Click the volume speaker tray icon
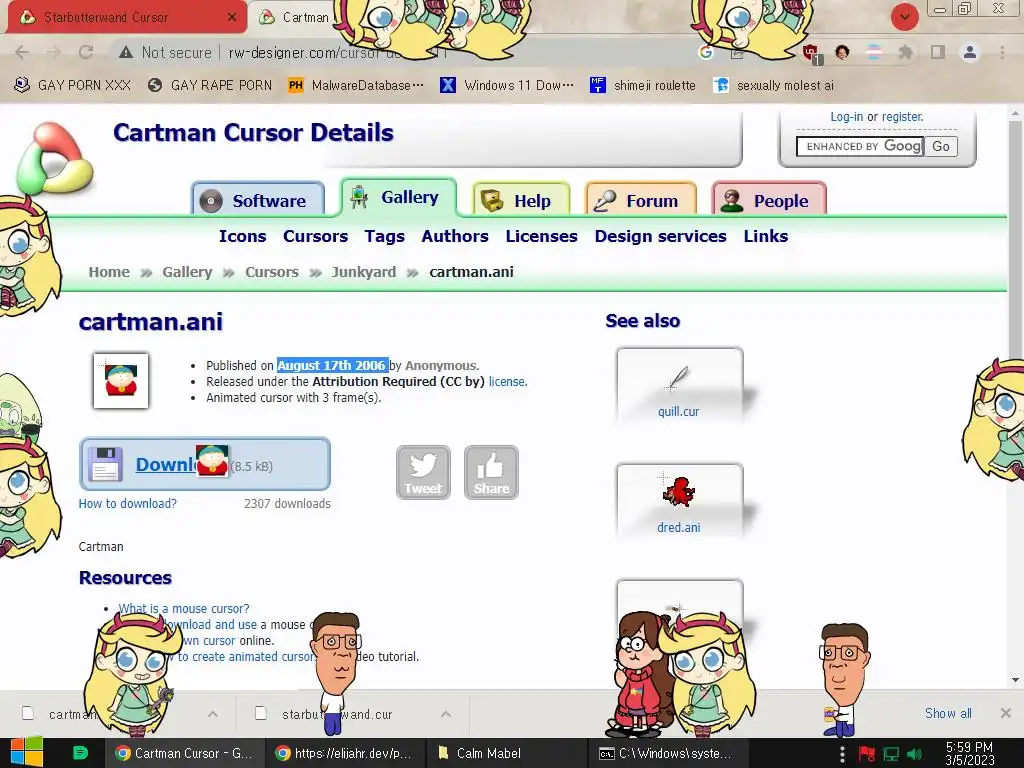 coord(915,754)
